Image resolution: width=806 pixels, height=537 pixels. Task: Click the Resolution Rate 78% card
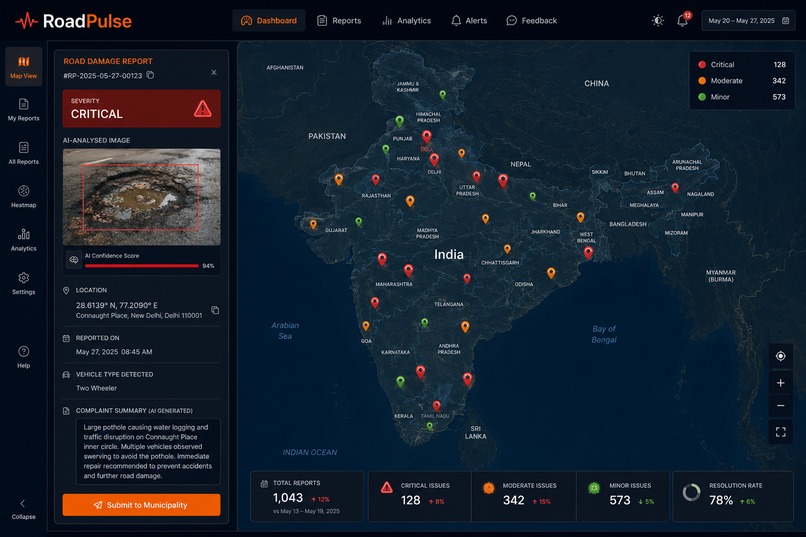pyautogui.click(x=733, y=496)
